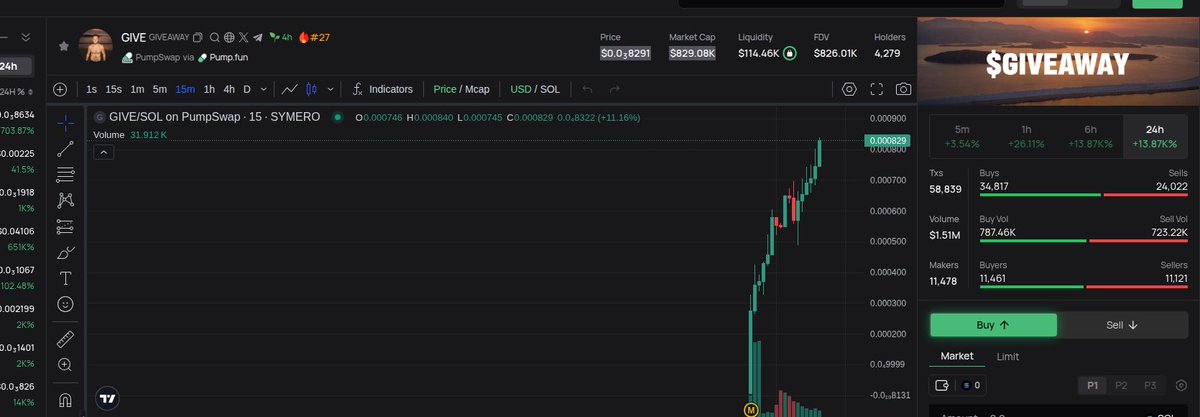Select the 4h timeframe
The height and width of the screenshot is (417, 1200).
click(229, 89)
